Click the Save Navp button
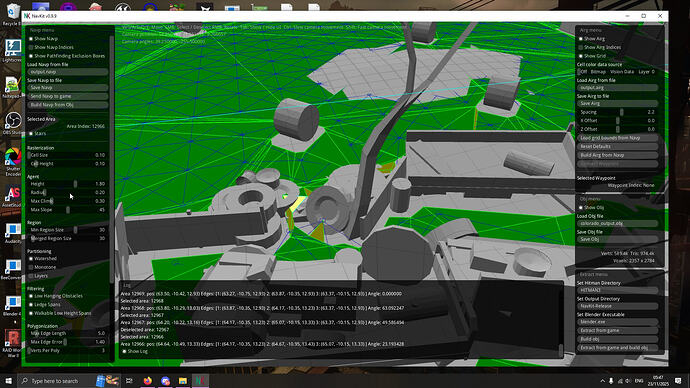This screenshot has height=388, width=690. 67,88
